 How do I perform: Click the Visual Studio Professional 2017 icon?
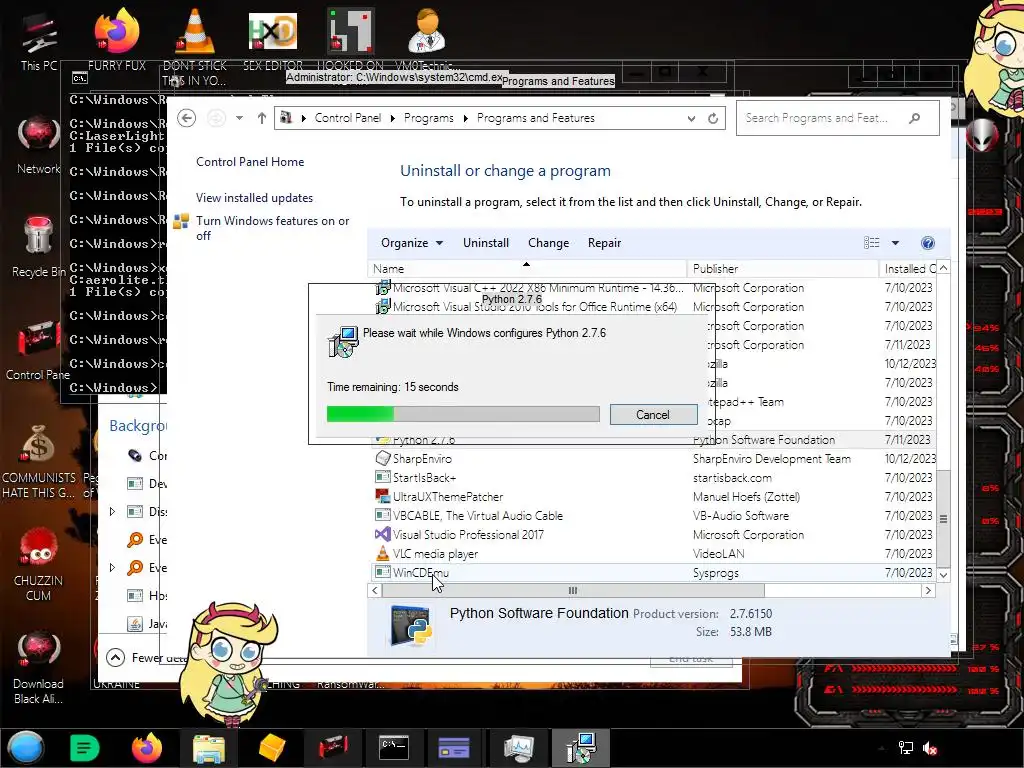[383, 534]
